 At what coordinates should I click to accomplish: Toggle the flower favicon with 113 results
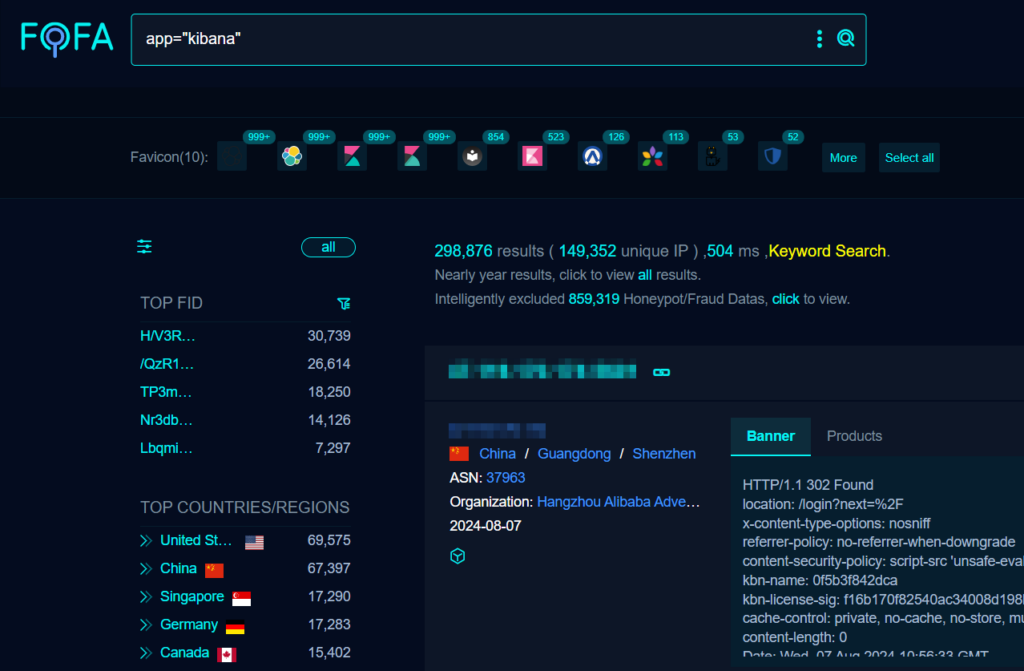(652, 156)
